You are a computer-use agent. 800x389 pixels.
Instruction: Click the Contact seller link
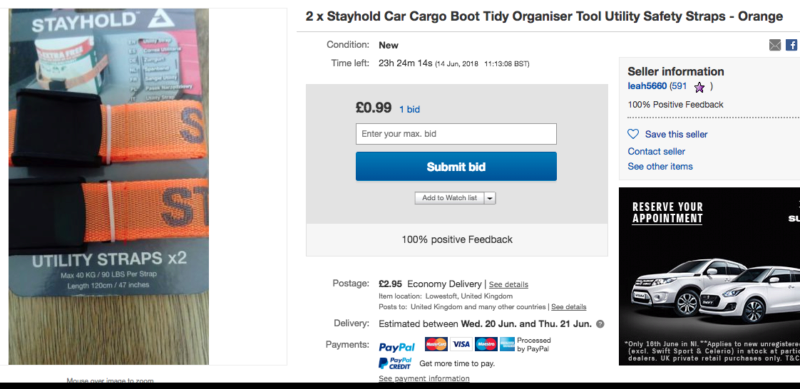point(656,151)
